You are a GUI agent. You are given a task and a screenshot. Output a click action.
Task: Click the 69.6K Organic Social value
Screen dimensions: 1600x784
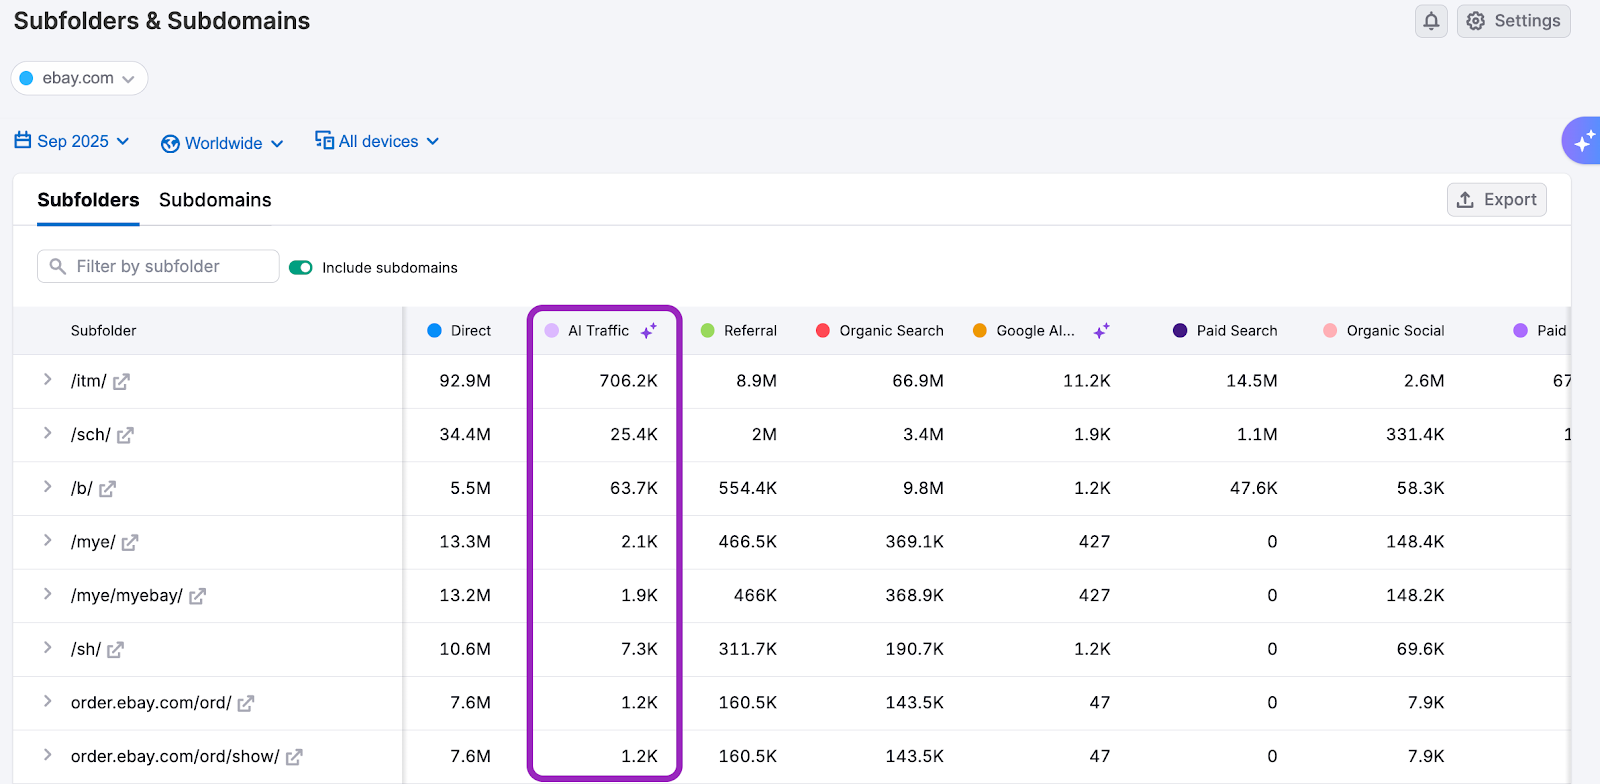[x=1420, y=649]
